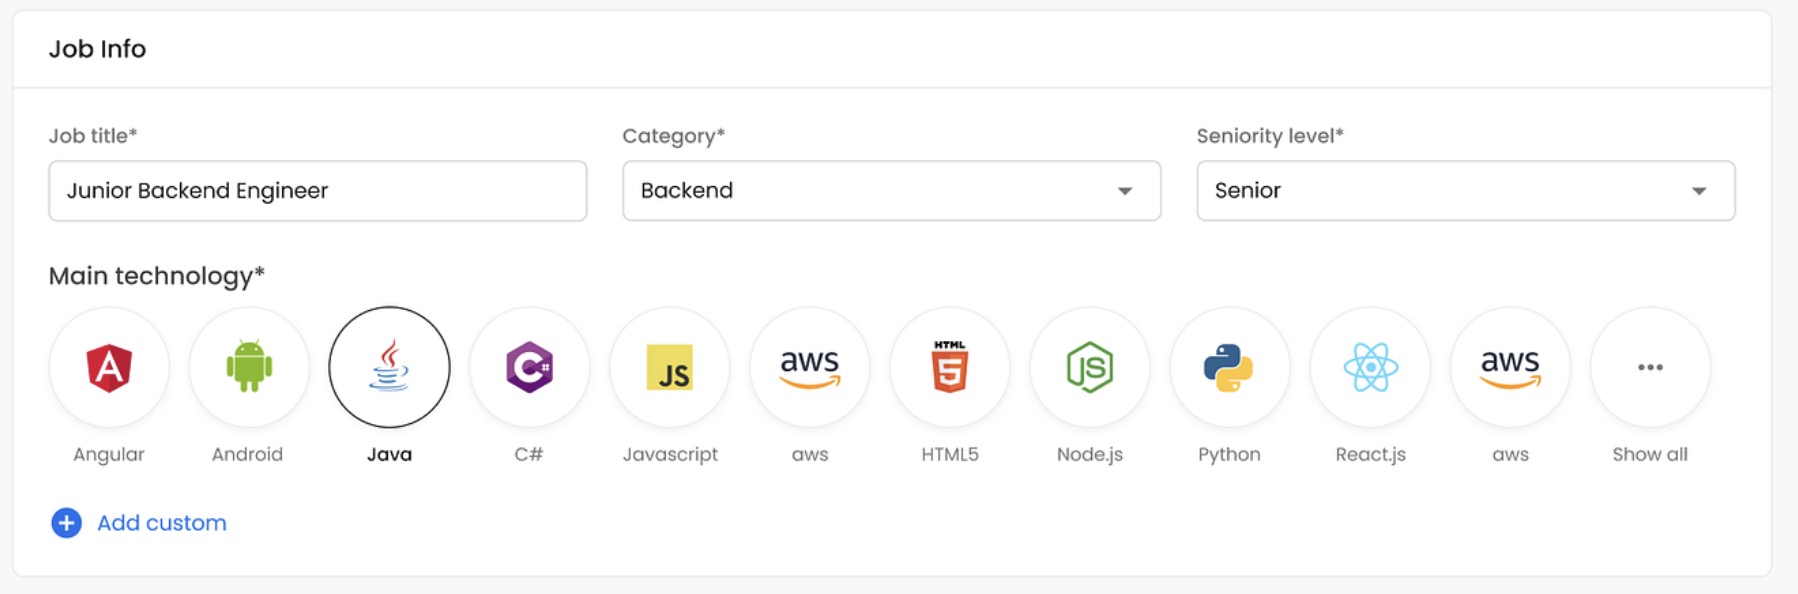Select the Python snake logo icon

(x=1230, y=367)
